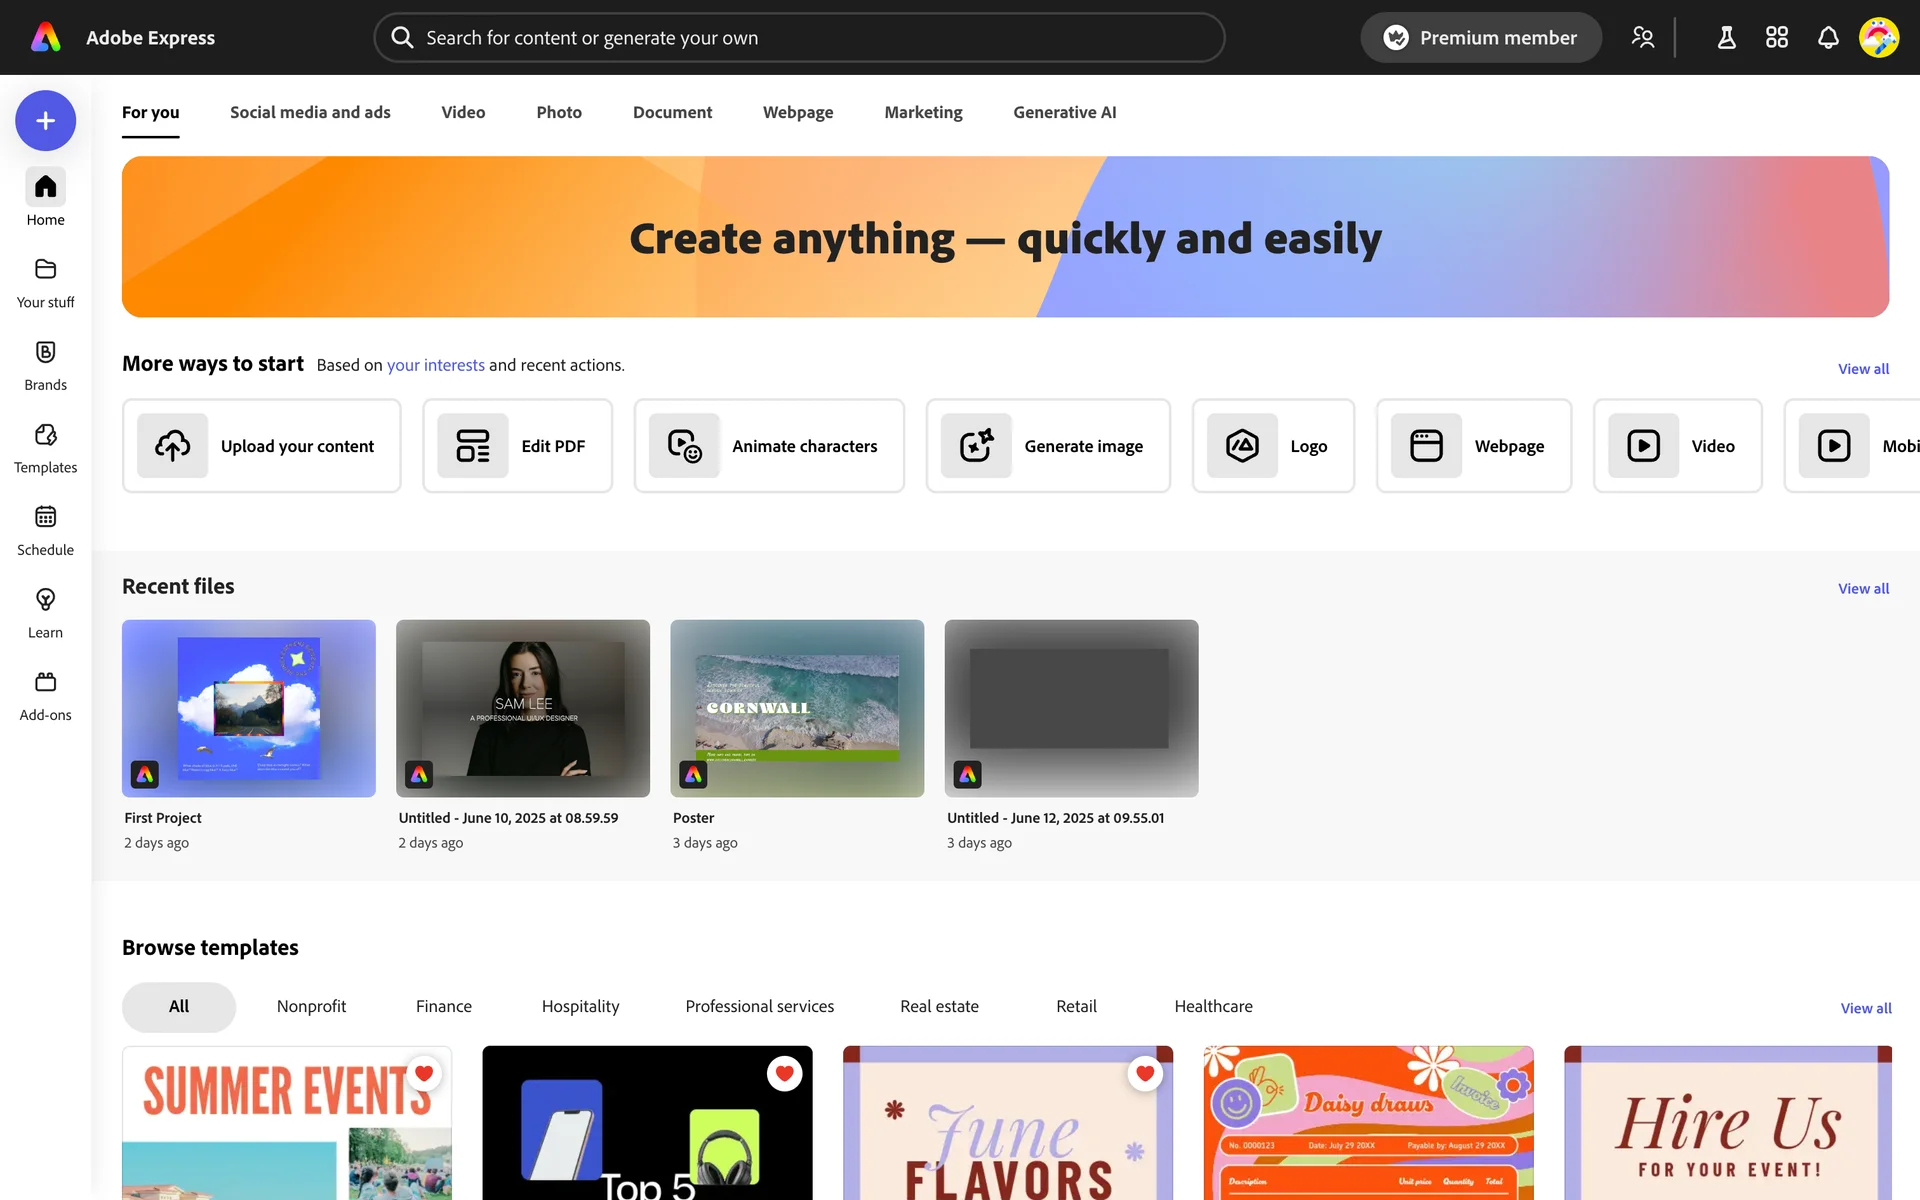Open notifications bell
This screenshot has width=1920, height=1200.
coord(1828,38)
